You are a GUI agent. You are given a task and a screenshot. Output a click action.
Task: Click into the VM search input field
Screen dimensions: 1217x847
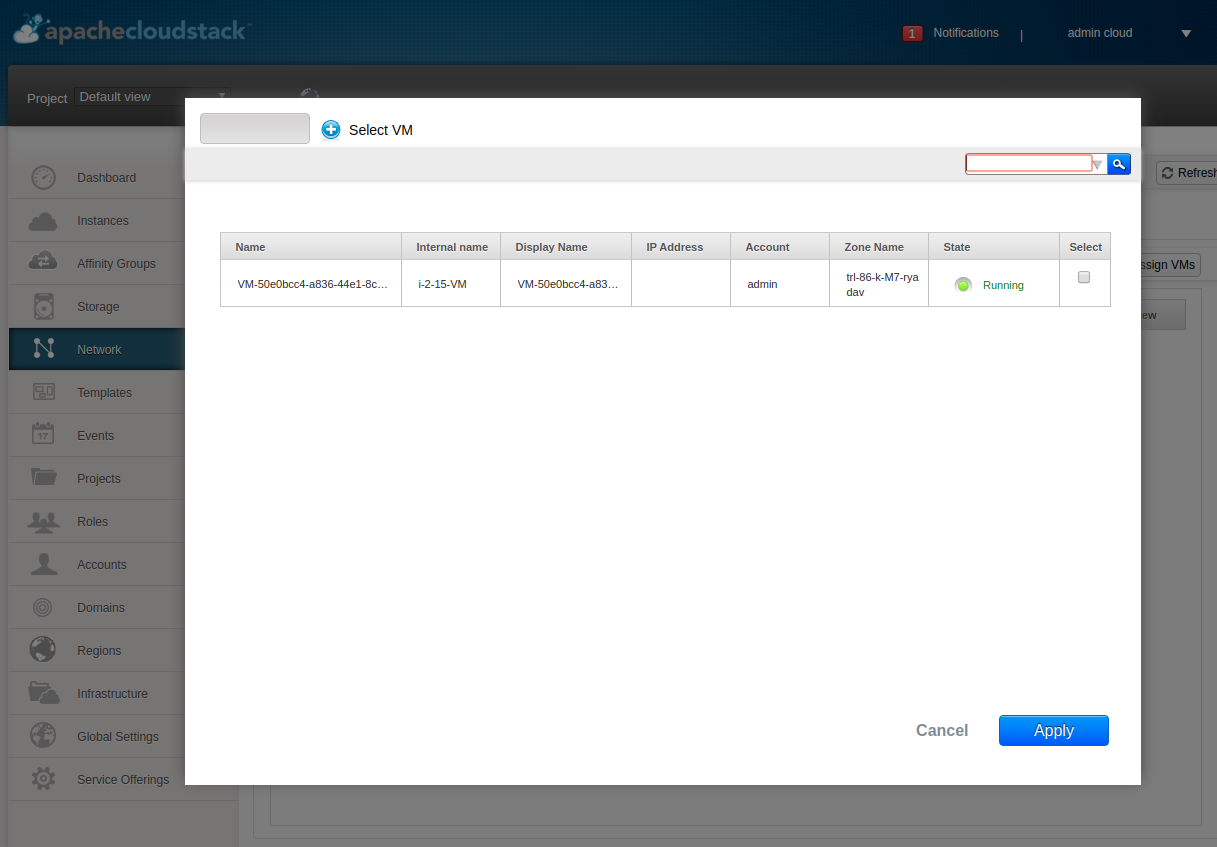pos(1028,164)
